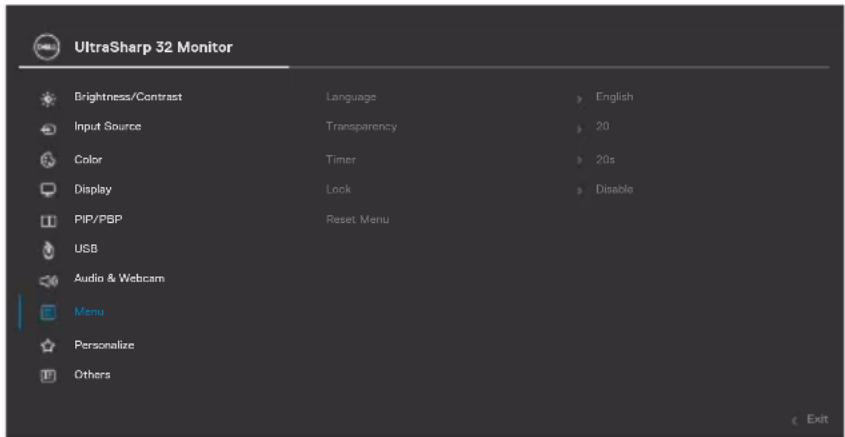The image size is (845, 437).
Task: Select the highlighted Menu entry
Action: point(89,312)
